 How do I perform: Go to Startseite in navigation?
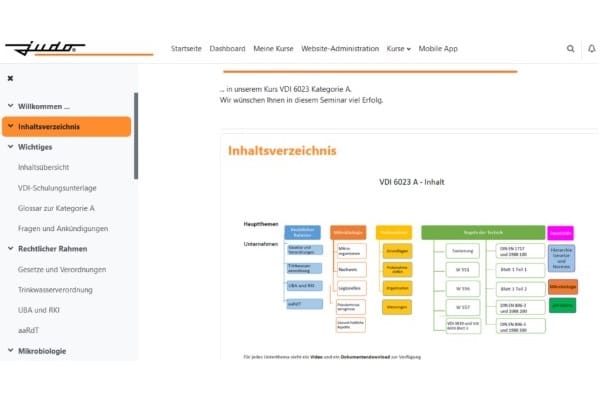(x=186, y=48)
